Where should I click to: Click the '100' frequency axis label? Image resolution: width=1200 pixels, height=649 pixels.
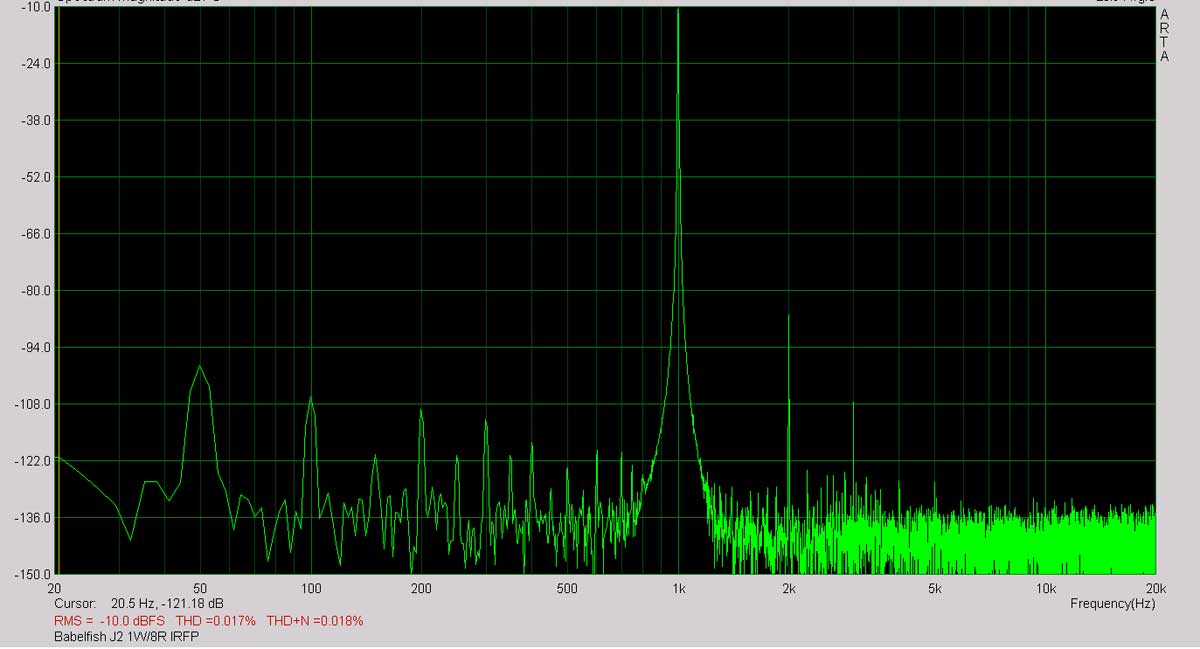pyautogui.click(x=311, y=588)
